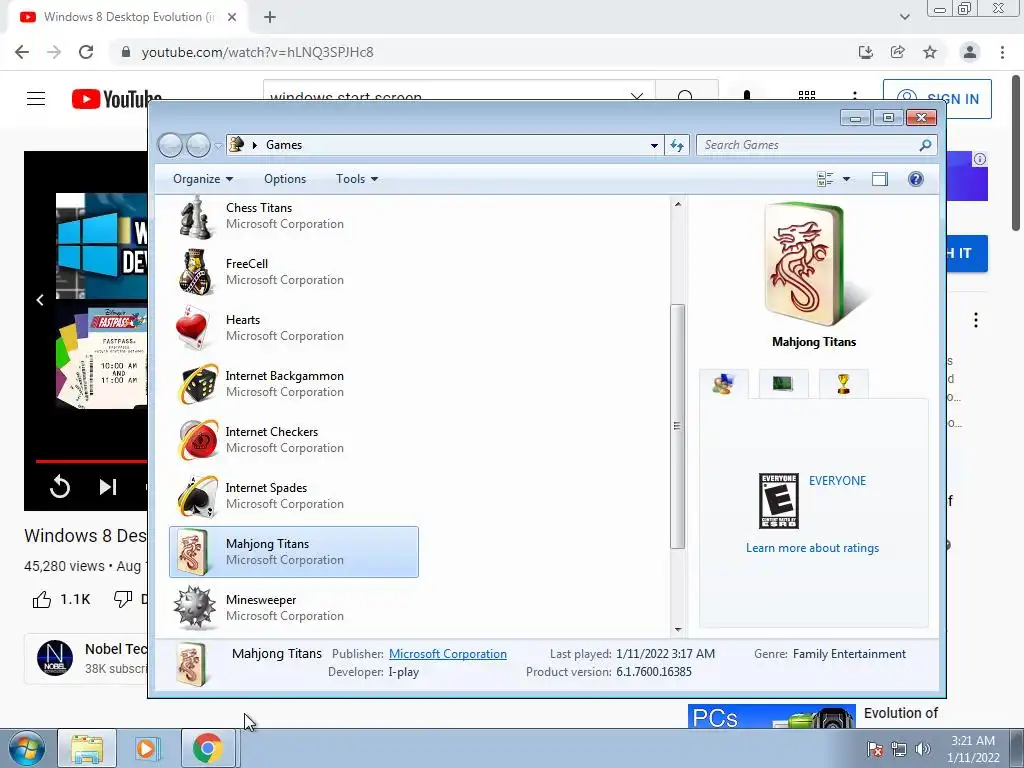Open the statistics tab with trophy icon
Viewport: 1024px width, 768px height.
(843, 383)
